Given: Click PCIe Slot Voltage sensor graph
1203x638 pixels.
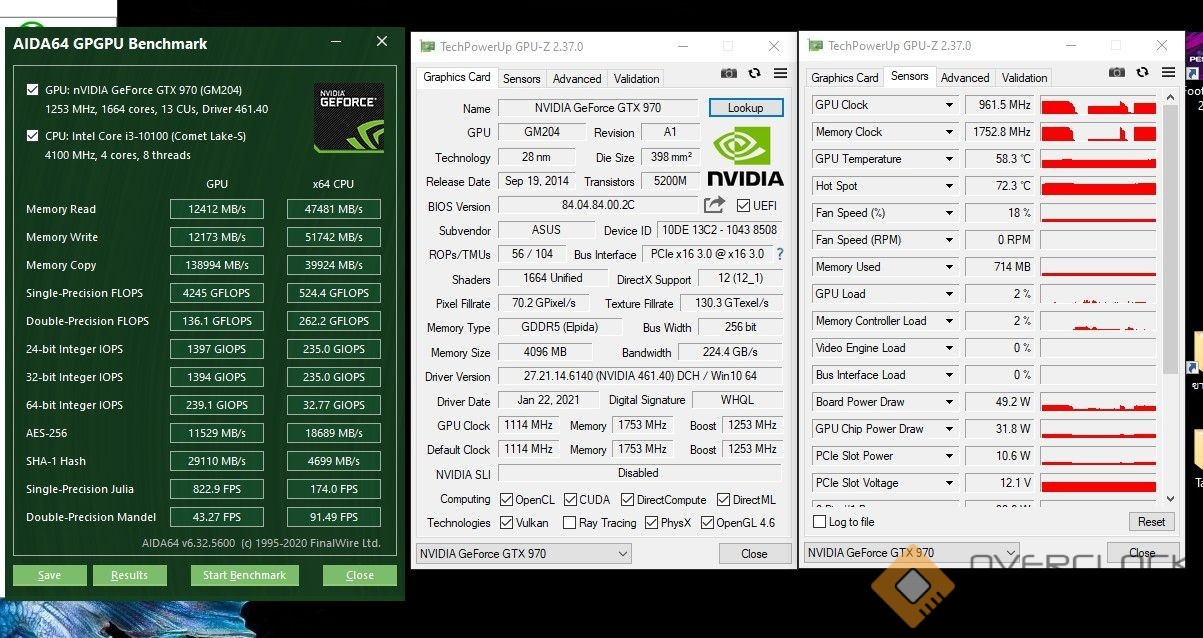Looking at the screenshot, I should pyautogui.click(x=1098, y=483).
